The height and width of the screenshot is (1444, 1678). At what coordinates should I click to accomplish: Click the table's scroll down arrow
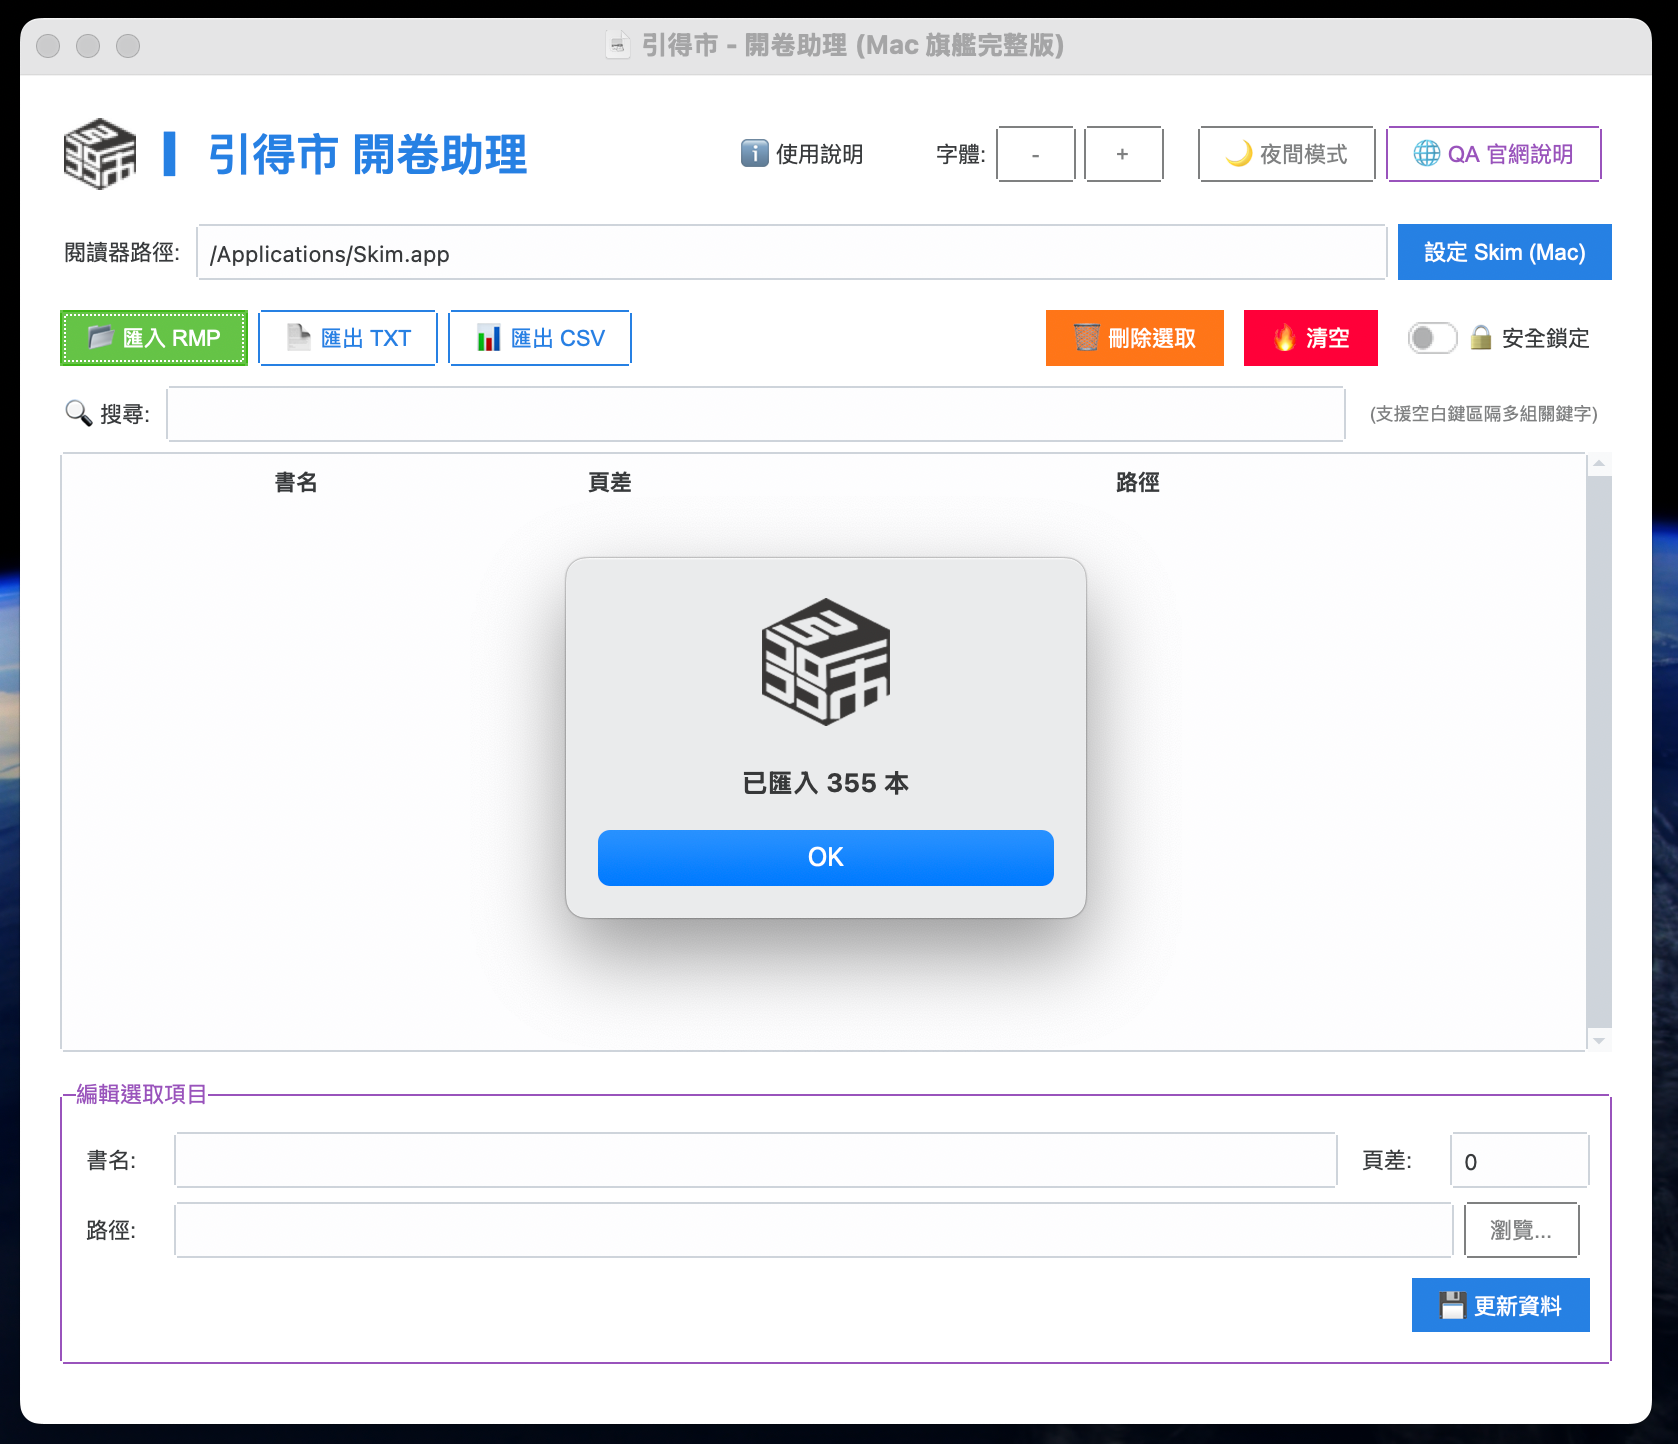point(1599,1041)
